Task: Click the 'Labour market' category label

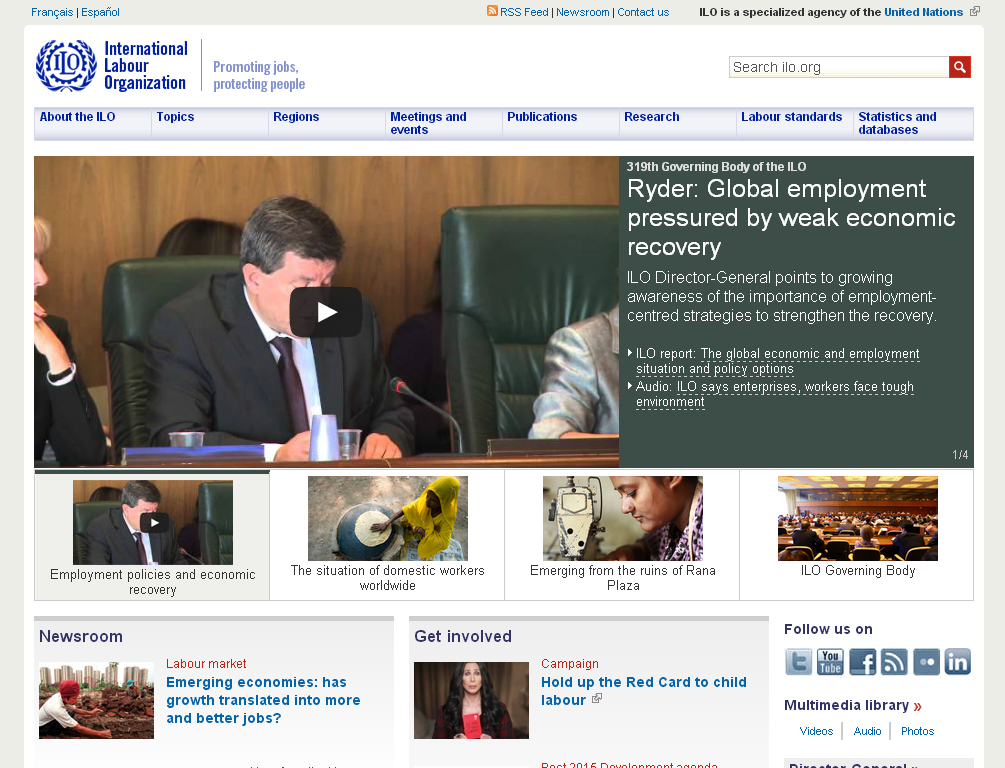Action: click(x=206, y=664)
